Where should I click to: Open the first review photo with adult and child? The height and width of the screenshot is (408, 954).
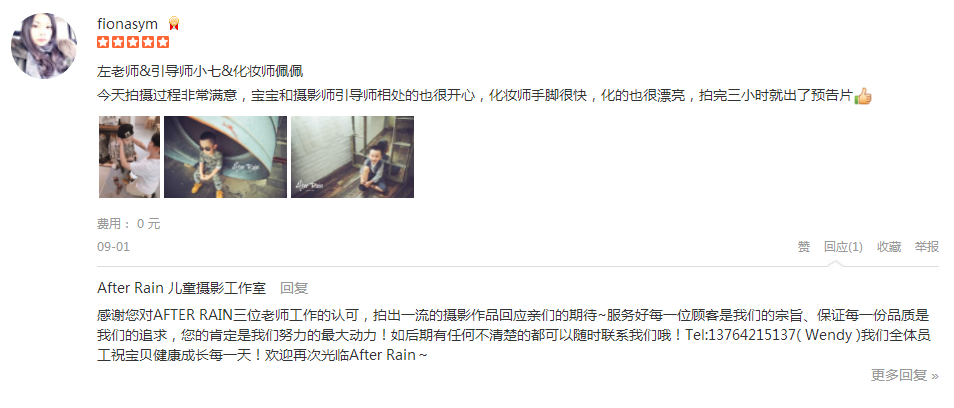(x=130, y=157)
